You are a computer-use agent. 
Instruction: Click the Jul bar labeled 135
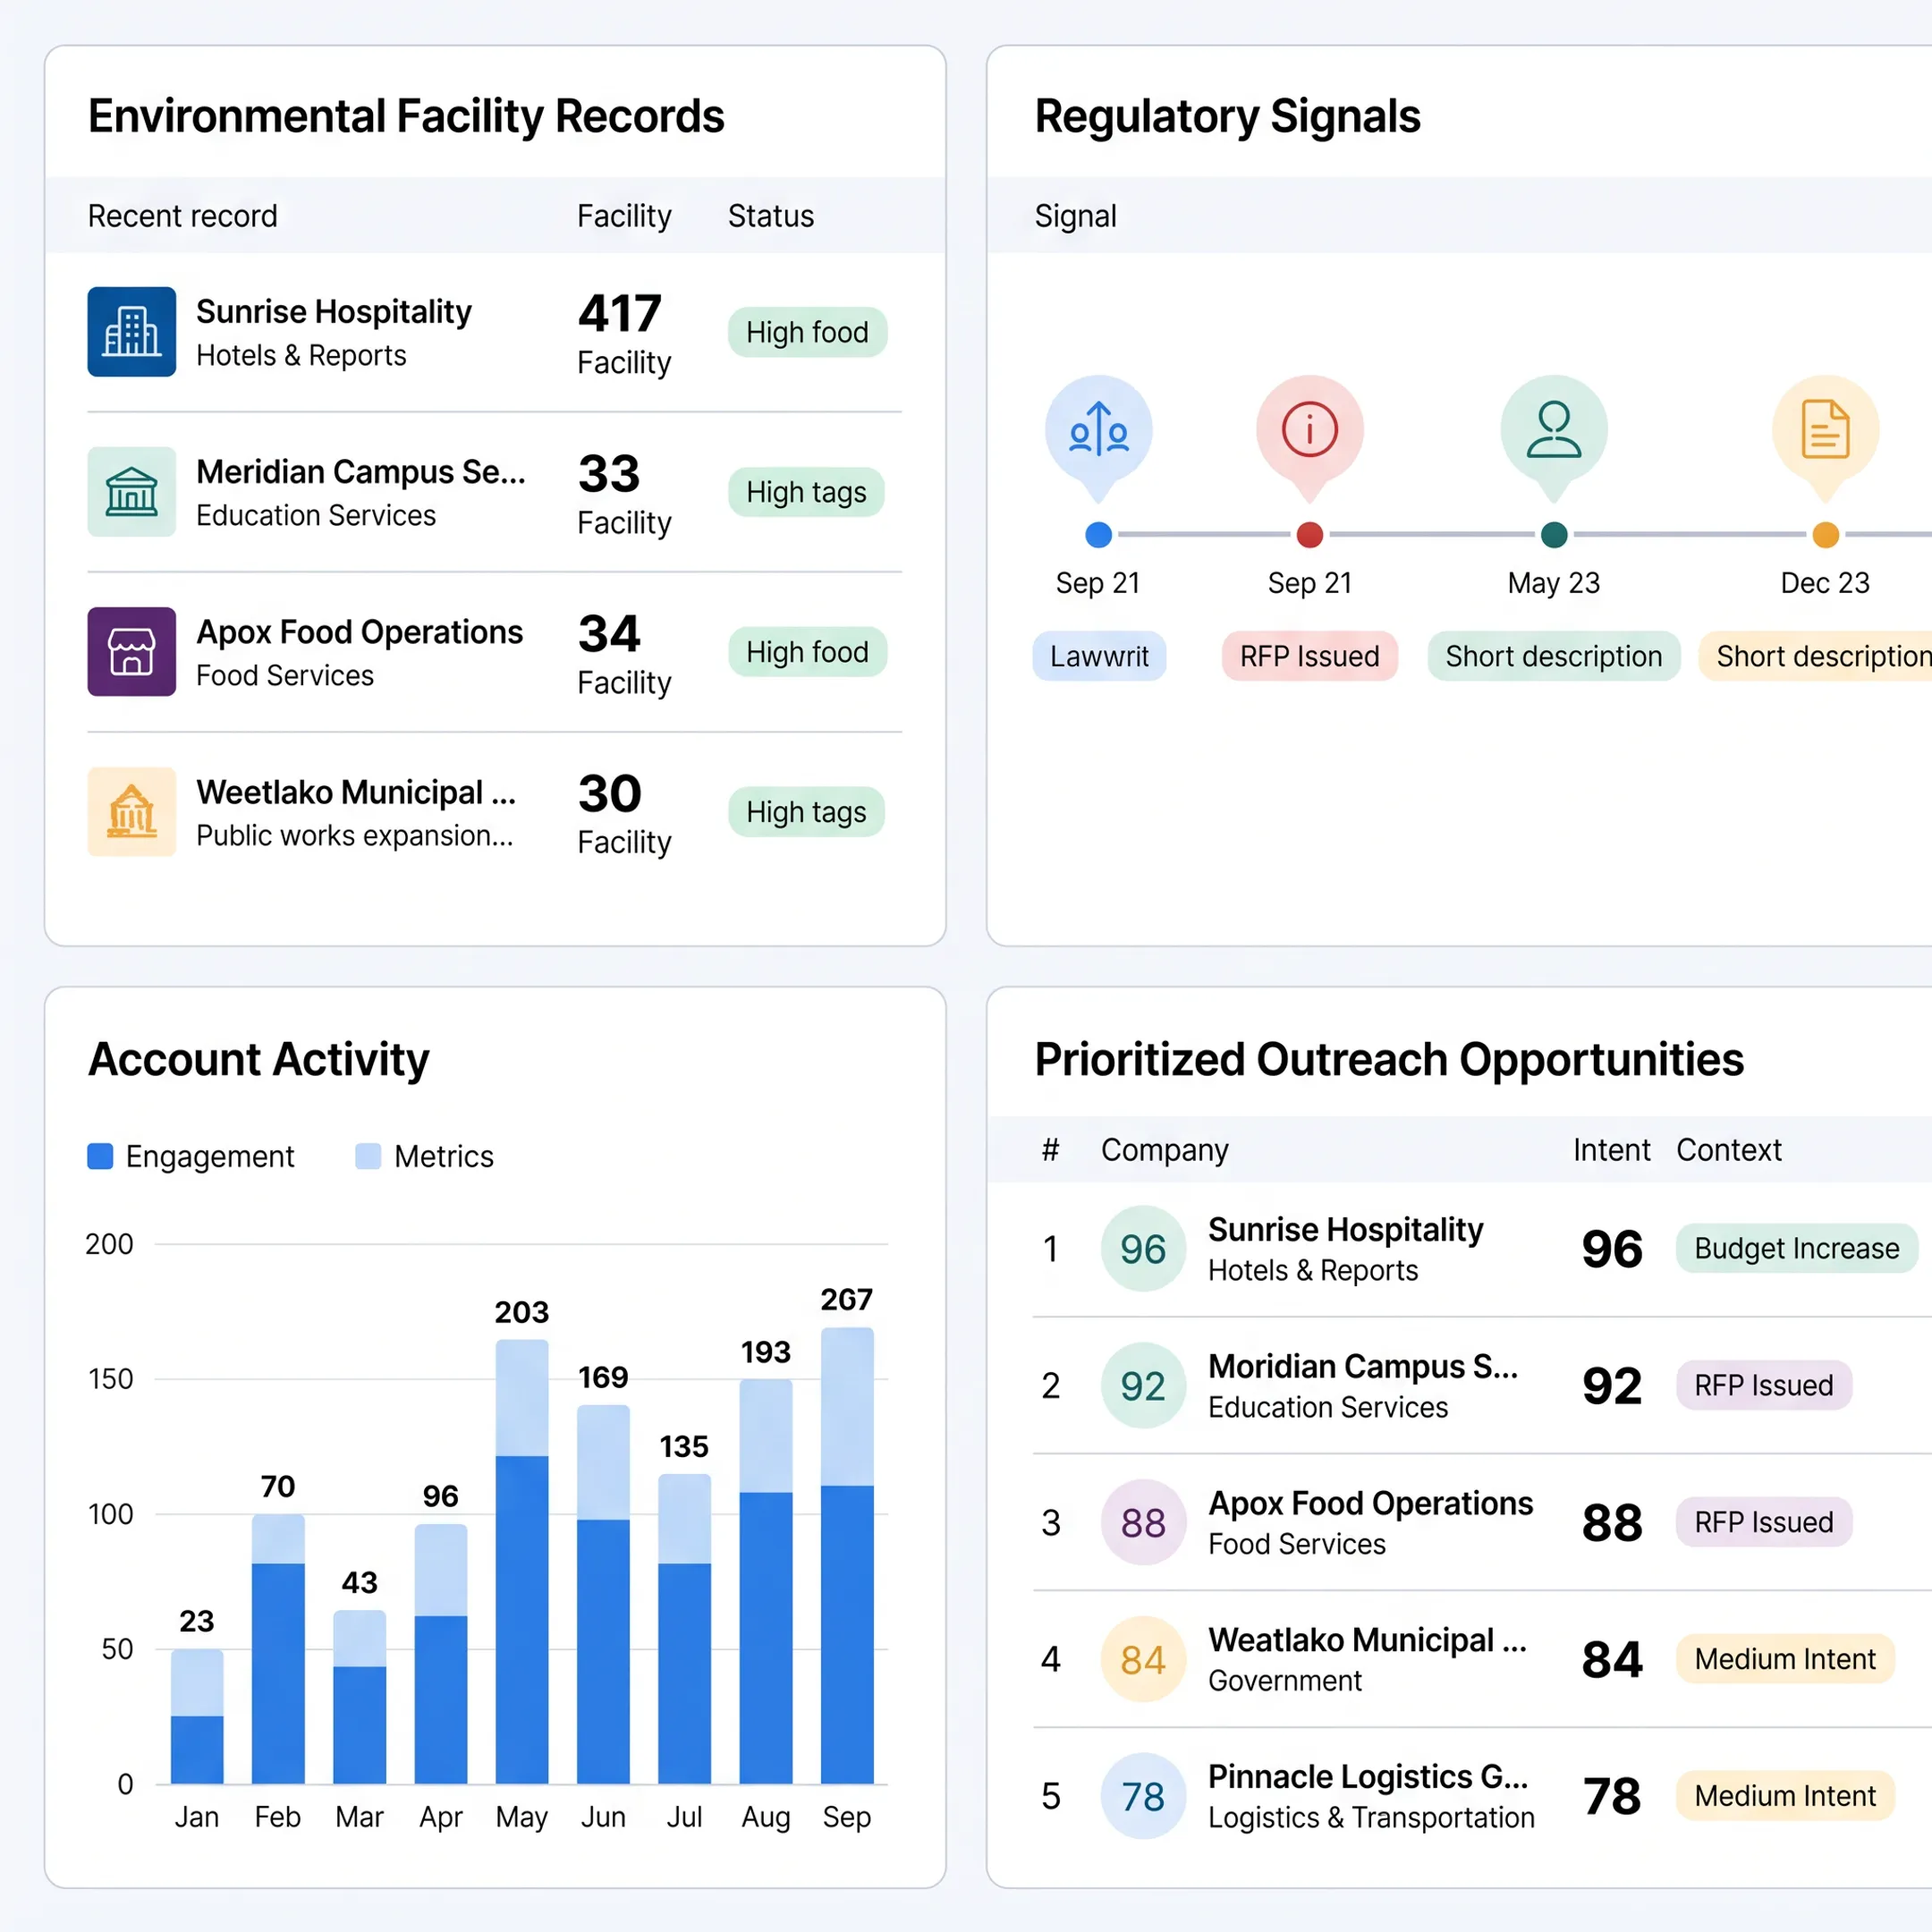(684, 1629)
